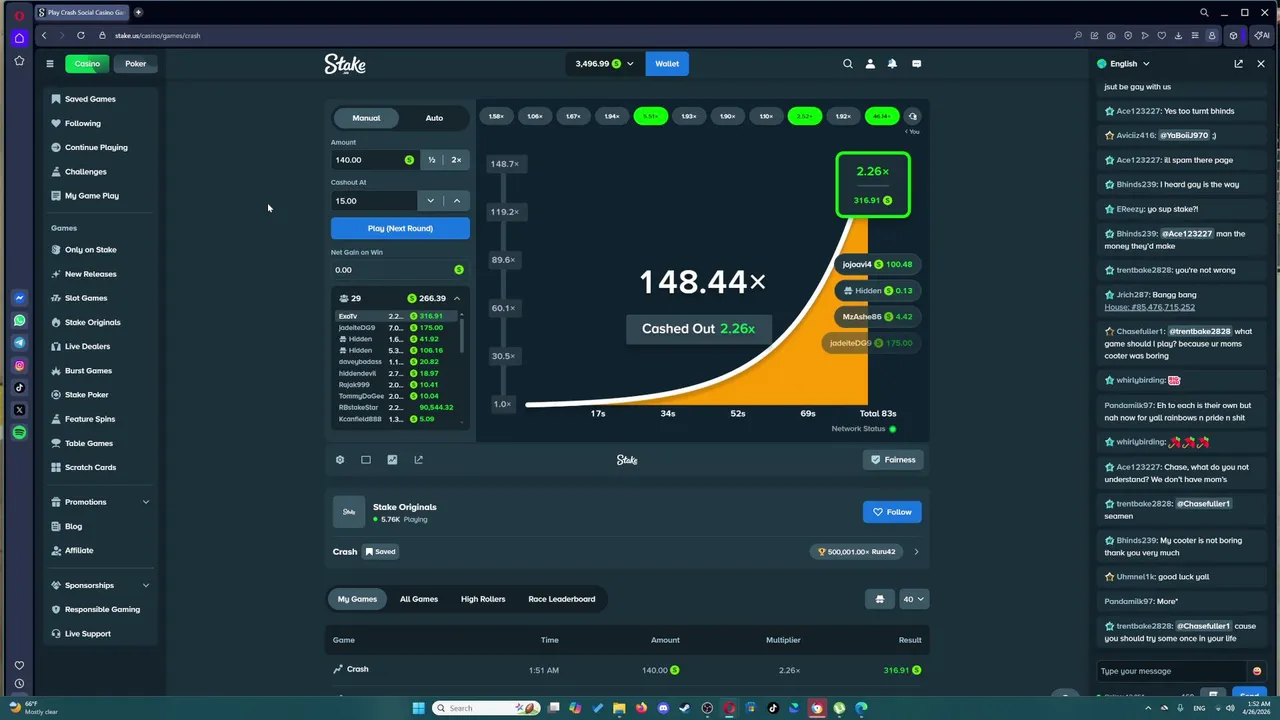Screen dimensions: 1280x720
Task: Pop out the Crash game window
Action: [x=418, y=460]
